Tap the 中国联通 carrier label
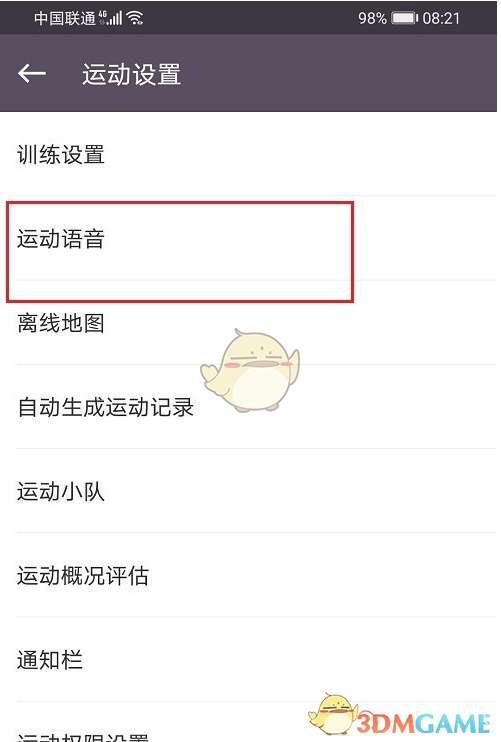Screen dimensions: 501x742 (x=65, y=18)
